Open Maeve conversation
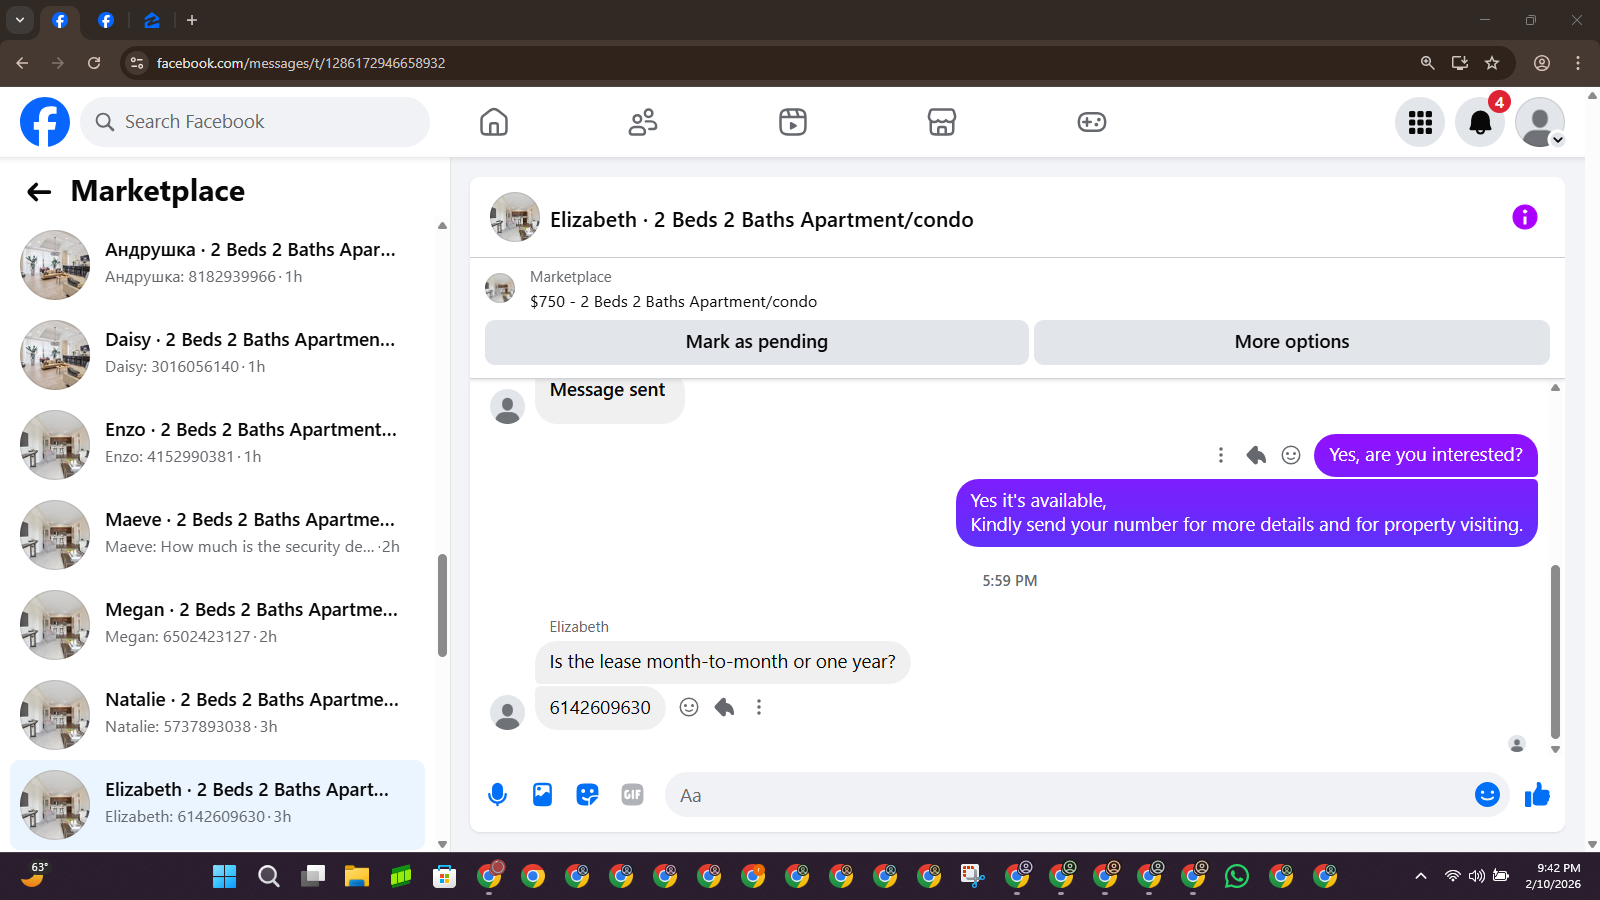The width and height of the screenshot is (1600, 900). pos(218,534)
